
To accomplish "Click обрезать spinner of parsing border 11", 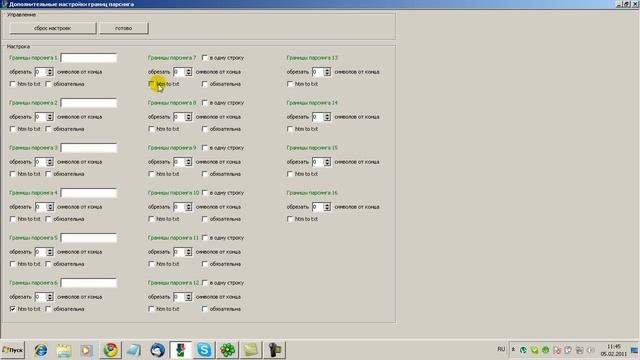I will (183, 252).
